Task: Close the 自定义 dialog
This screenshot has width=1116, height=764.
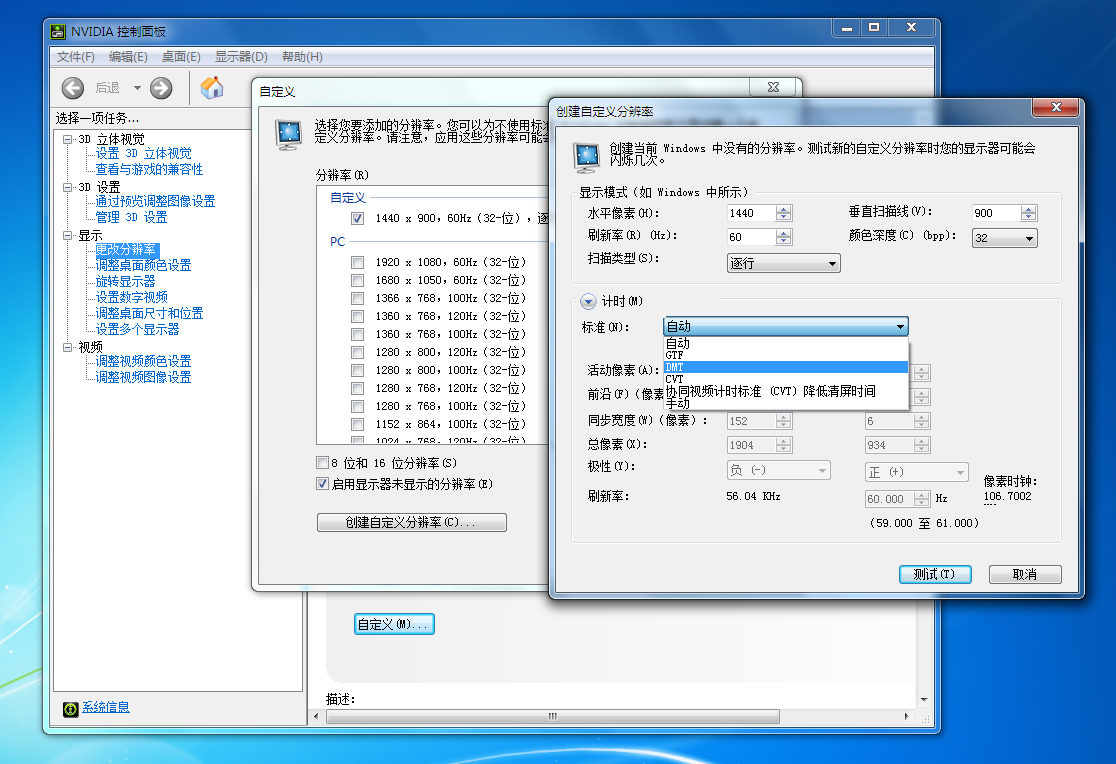Action: point(774,86)
